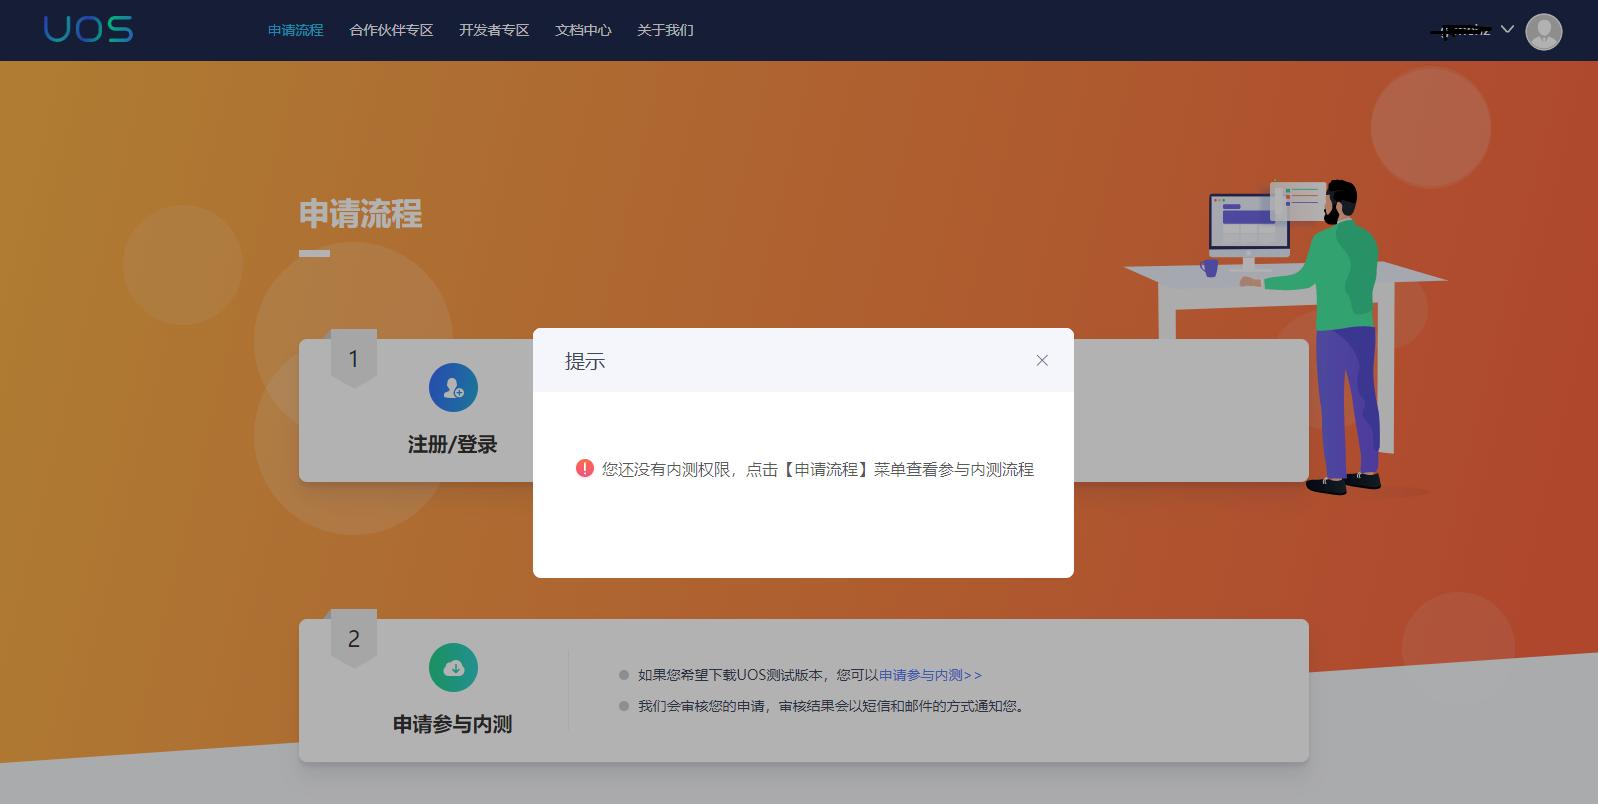Screen dimensions: 1598x804
Task: Click the 提示 dialog title
Action: 585,361
